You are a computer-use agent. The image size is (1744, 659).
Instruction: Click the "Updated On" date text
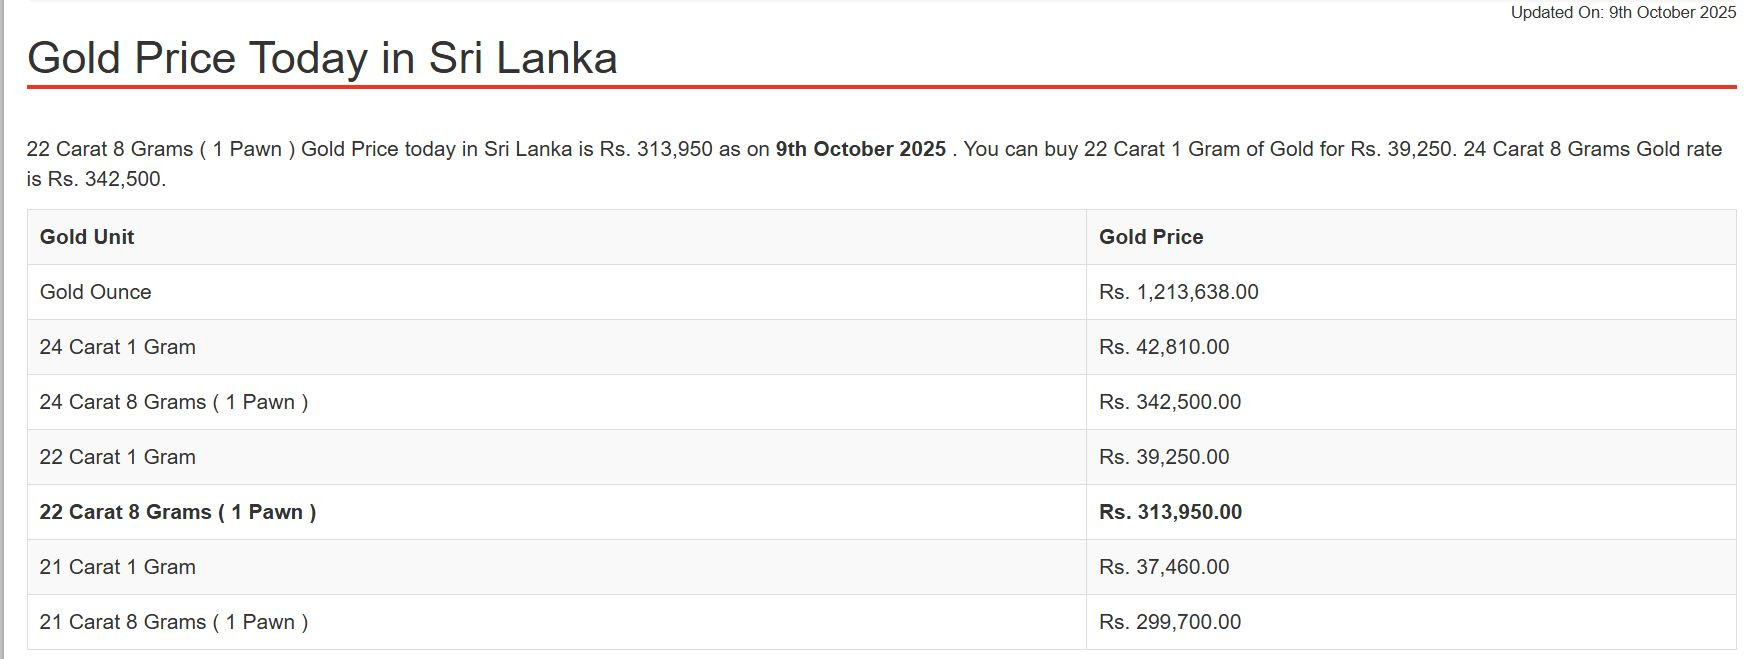tap(1622, 13)
